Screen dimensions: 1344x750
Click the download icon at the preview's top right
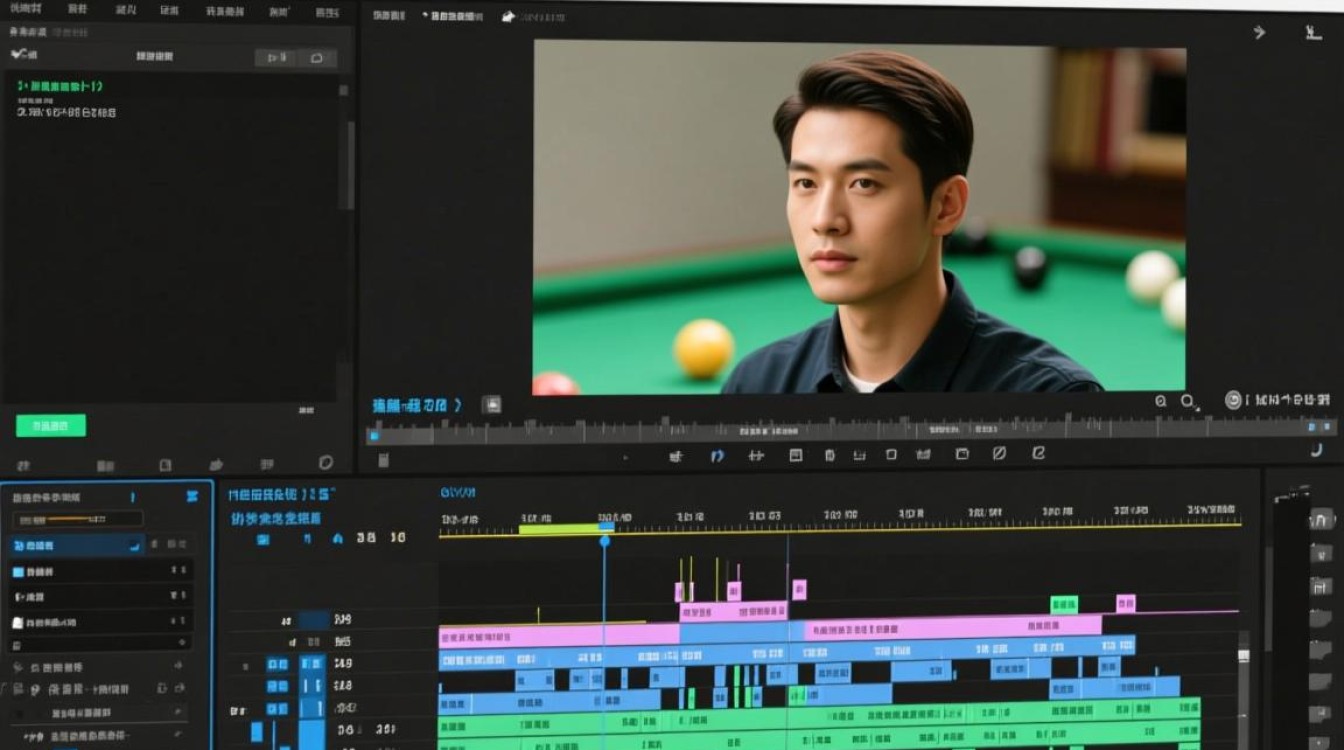[x=1314, y=32]
